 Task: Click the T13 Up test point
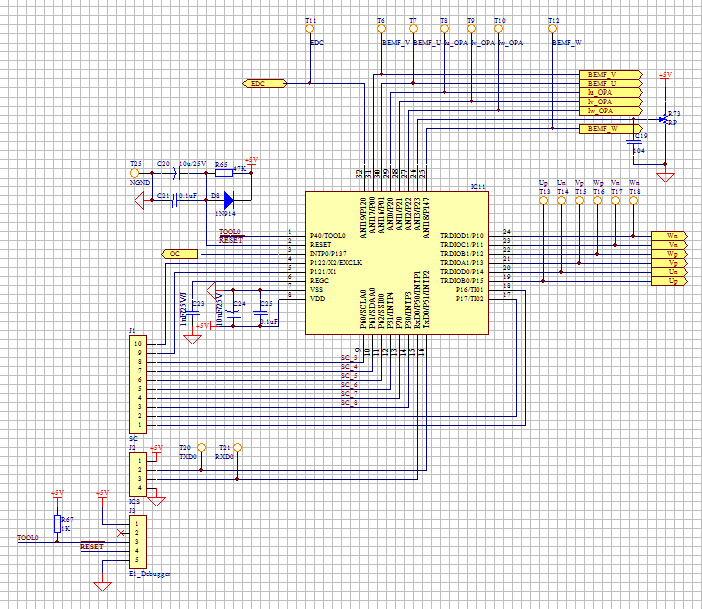click(543, 200)
